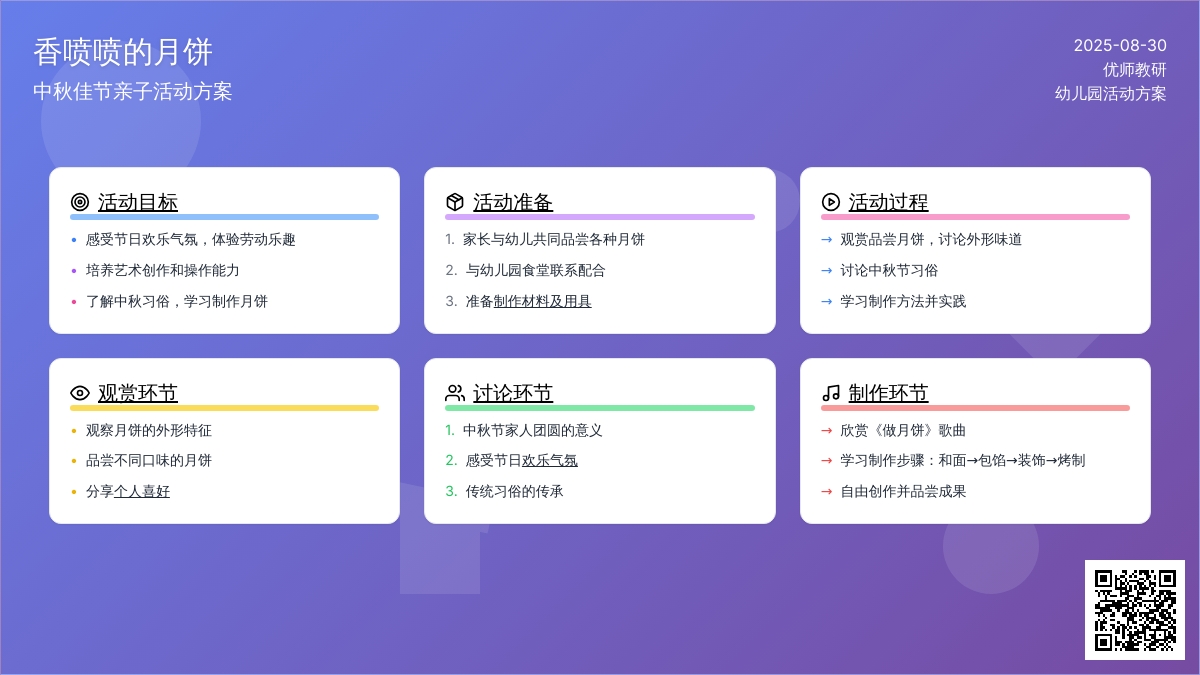Click the date 2025-08-30
This screenshot has width=1200, height=675.
1120,45
